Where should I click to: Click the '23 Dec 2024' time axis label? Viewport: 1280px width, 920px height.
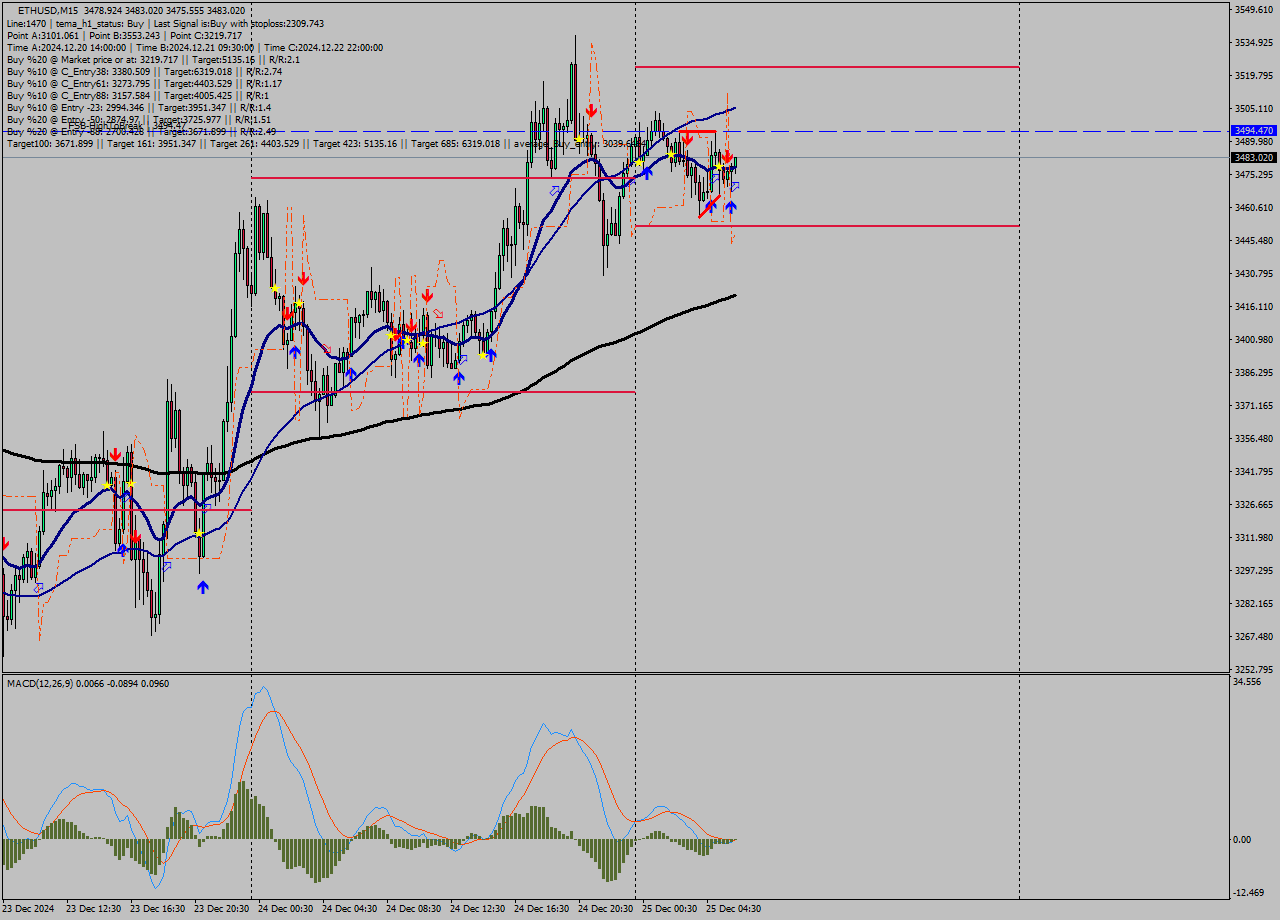click(30, 908)
